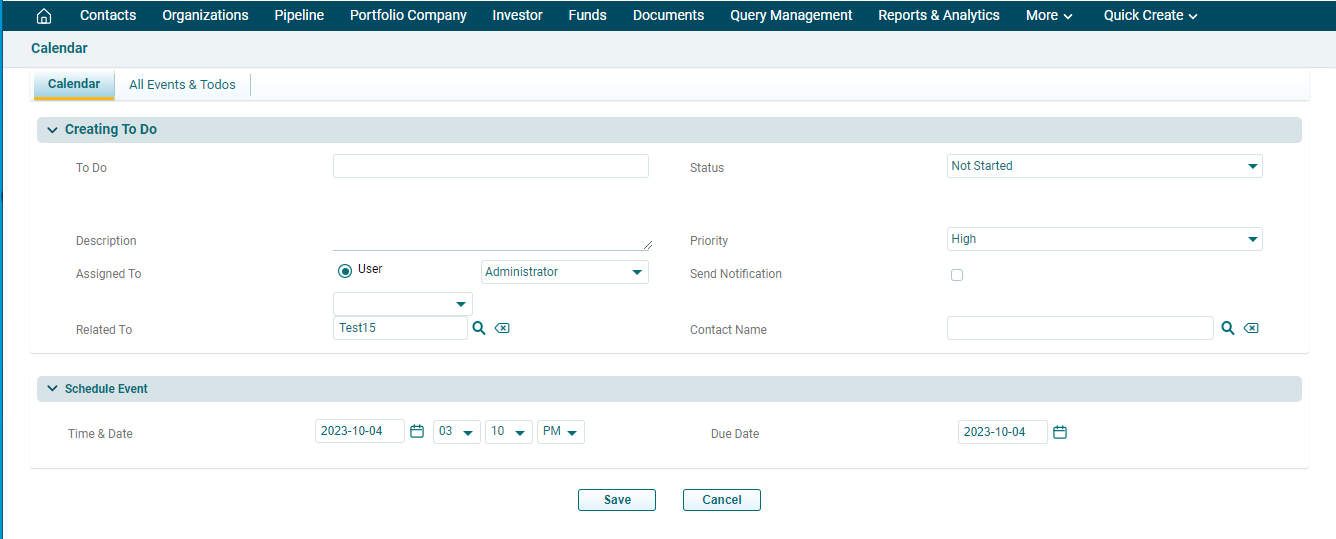Clear the Related To field with the clear icon
Image resolution: width=1336 pixels, height=539 pixels.
(502, 328)
